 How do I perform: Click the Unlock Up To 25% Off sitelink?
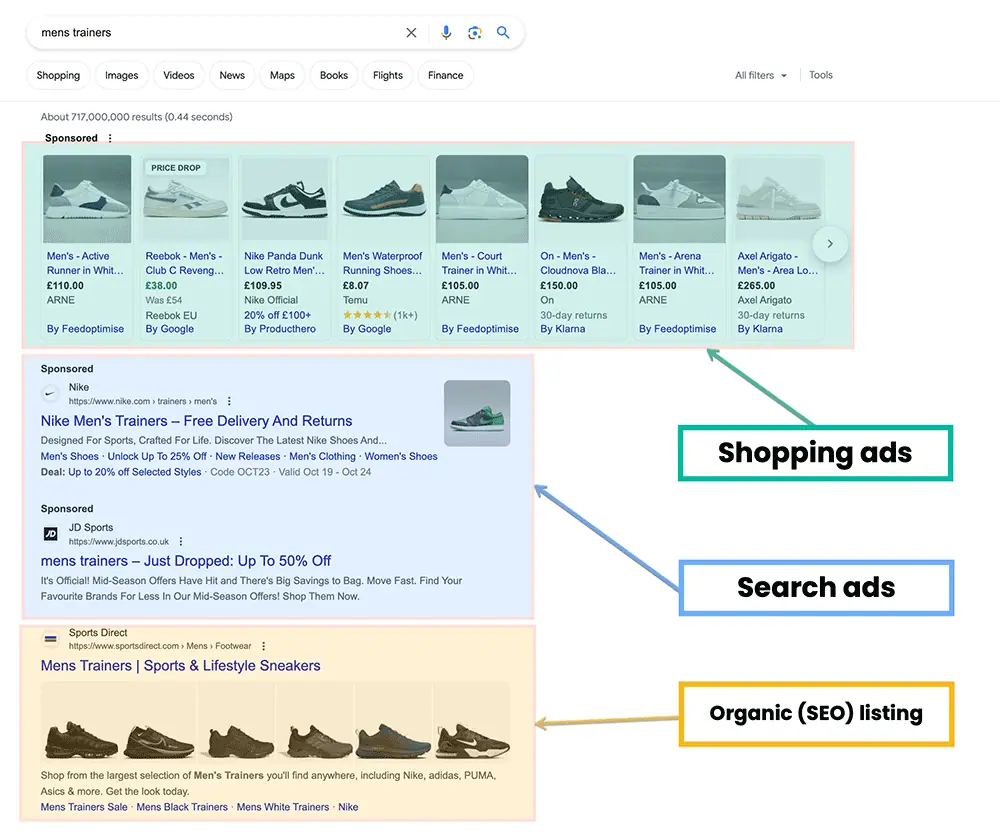(x=157, y=457)
